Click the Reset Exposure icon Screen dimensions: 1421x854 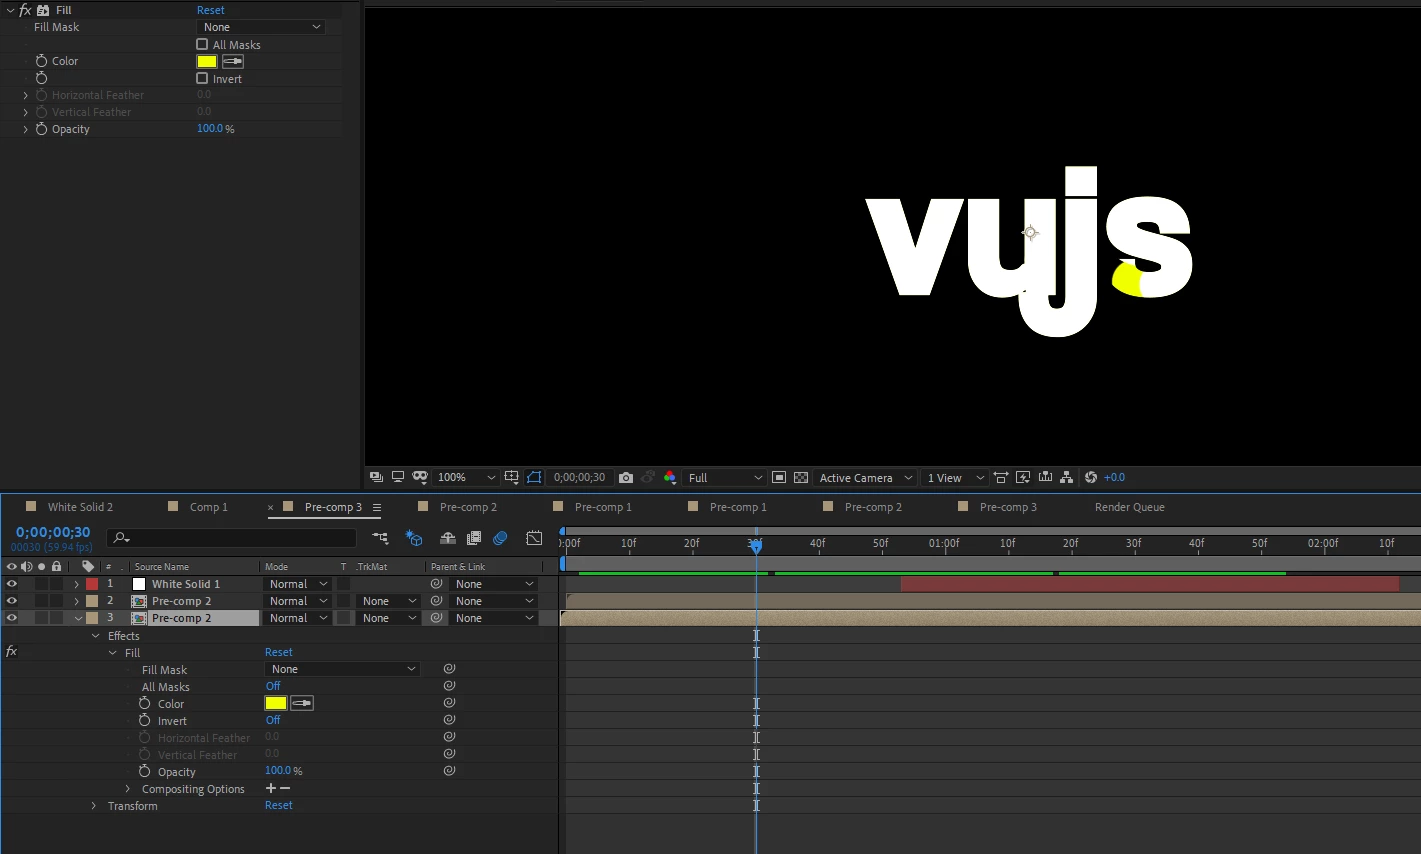click(1091, 477)
